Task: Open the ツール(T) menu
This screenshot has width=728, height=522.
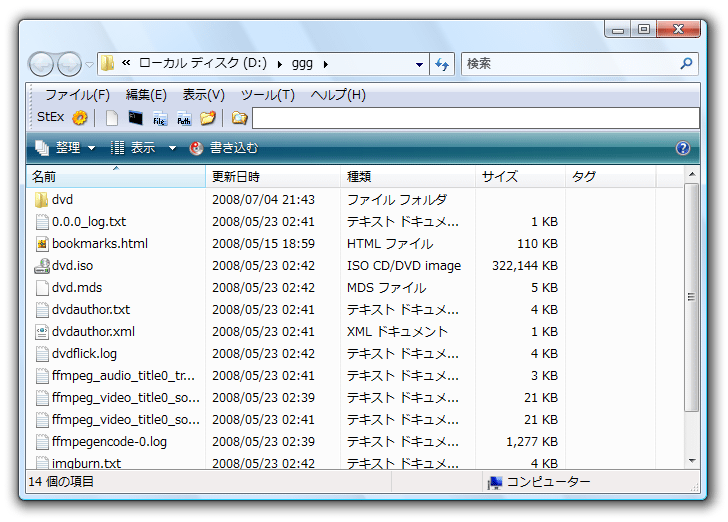Action: [x=268, y=95]
